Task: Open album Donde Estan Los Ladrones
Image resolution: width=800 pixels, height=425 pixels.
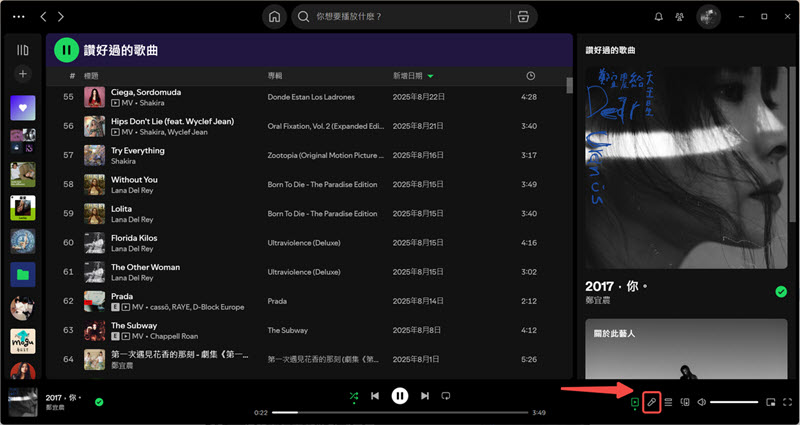Action: (x=311, y=97)
